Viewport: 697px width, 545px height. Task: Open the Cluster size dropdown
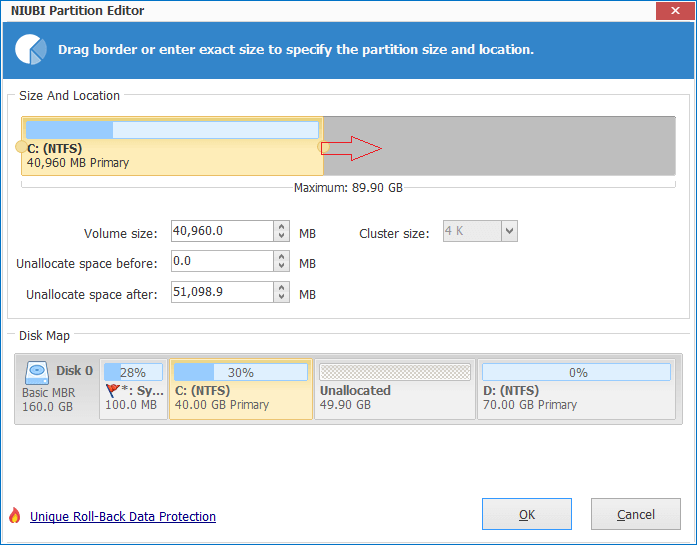(509, 232)
